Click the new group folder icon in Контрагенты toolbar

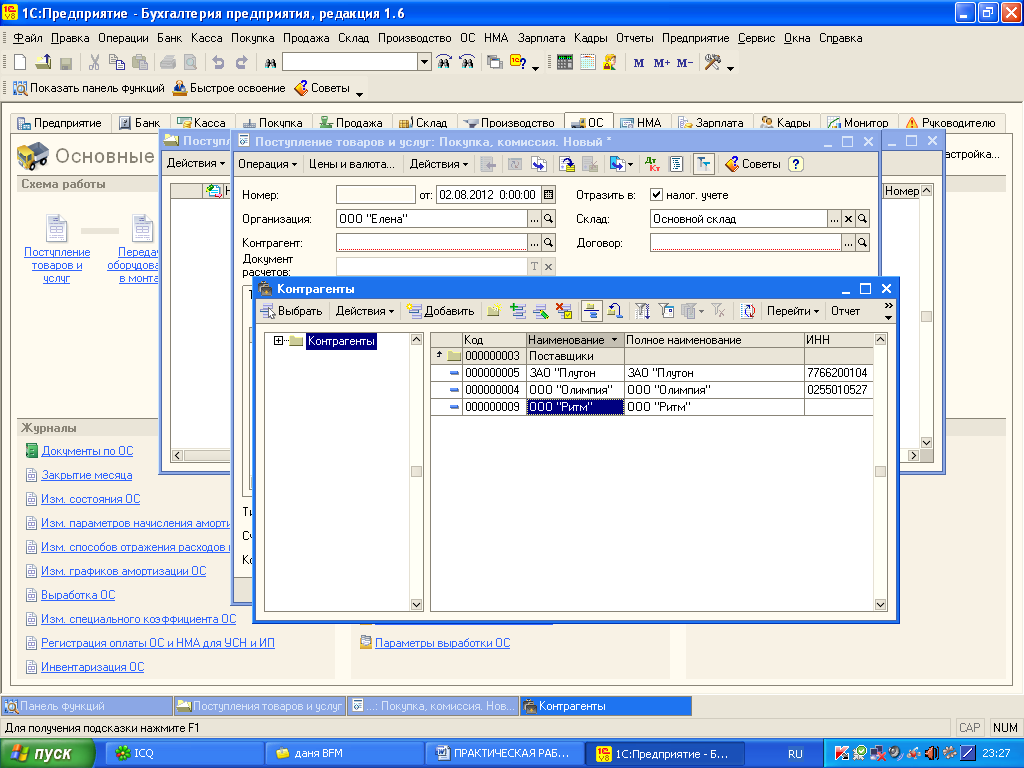coord(494,311)
